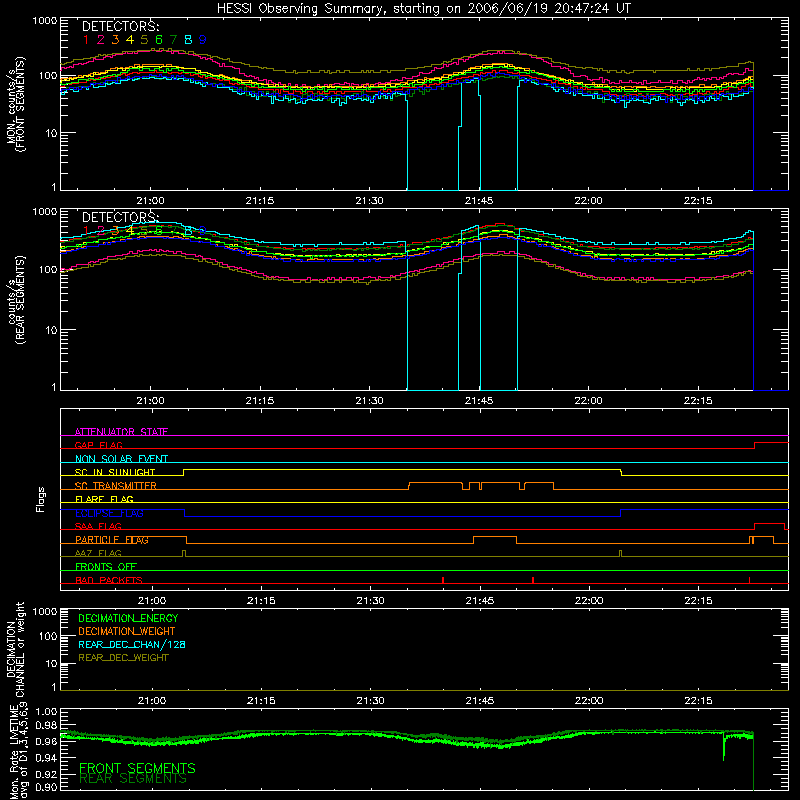Click the ATTENUATOR_STATE flag label
This screenshot has width=800, height=800.
click(121, 432)
